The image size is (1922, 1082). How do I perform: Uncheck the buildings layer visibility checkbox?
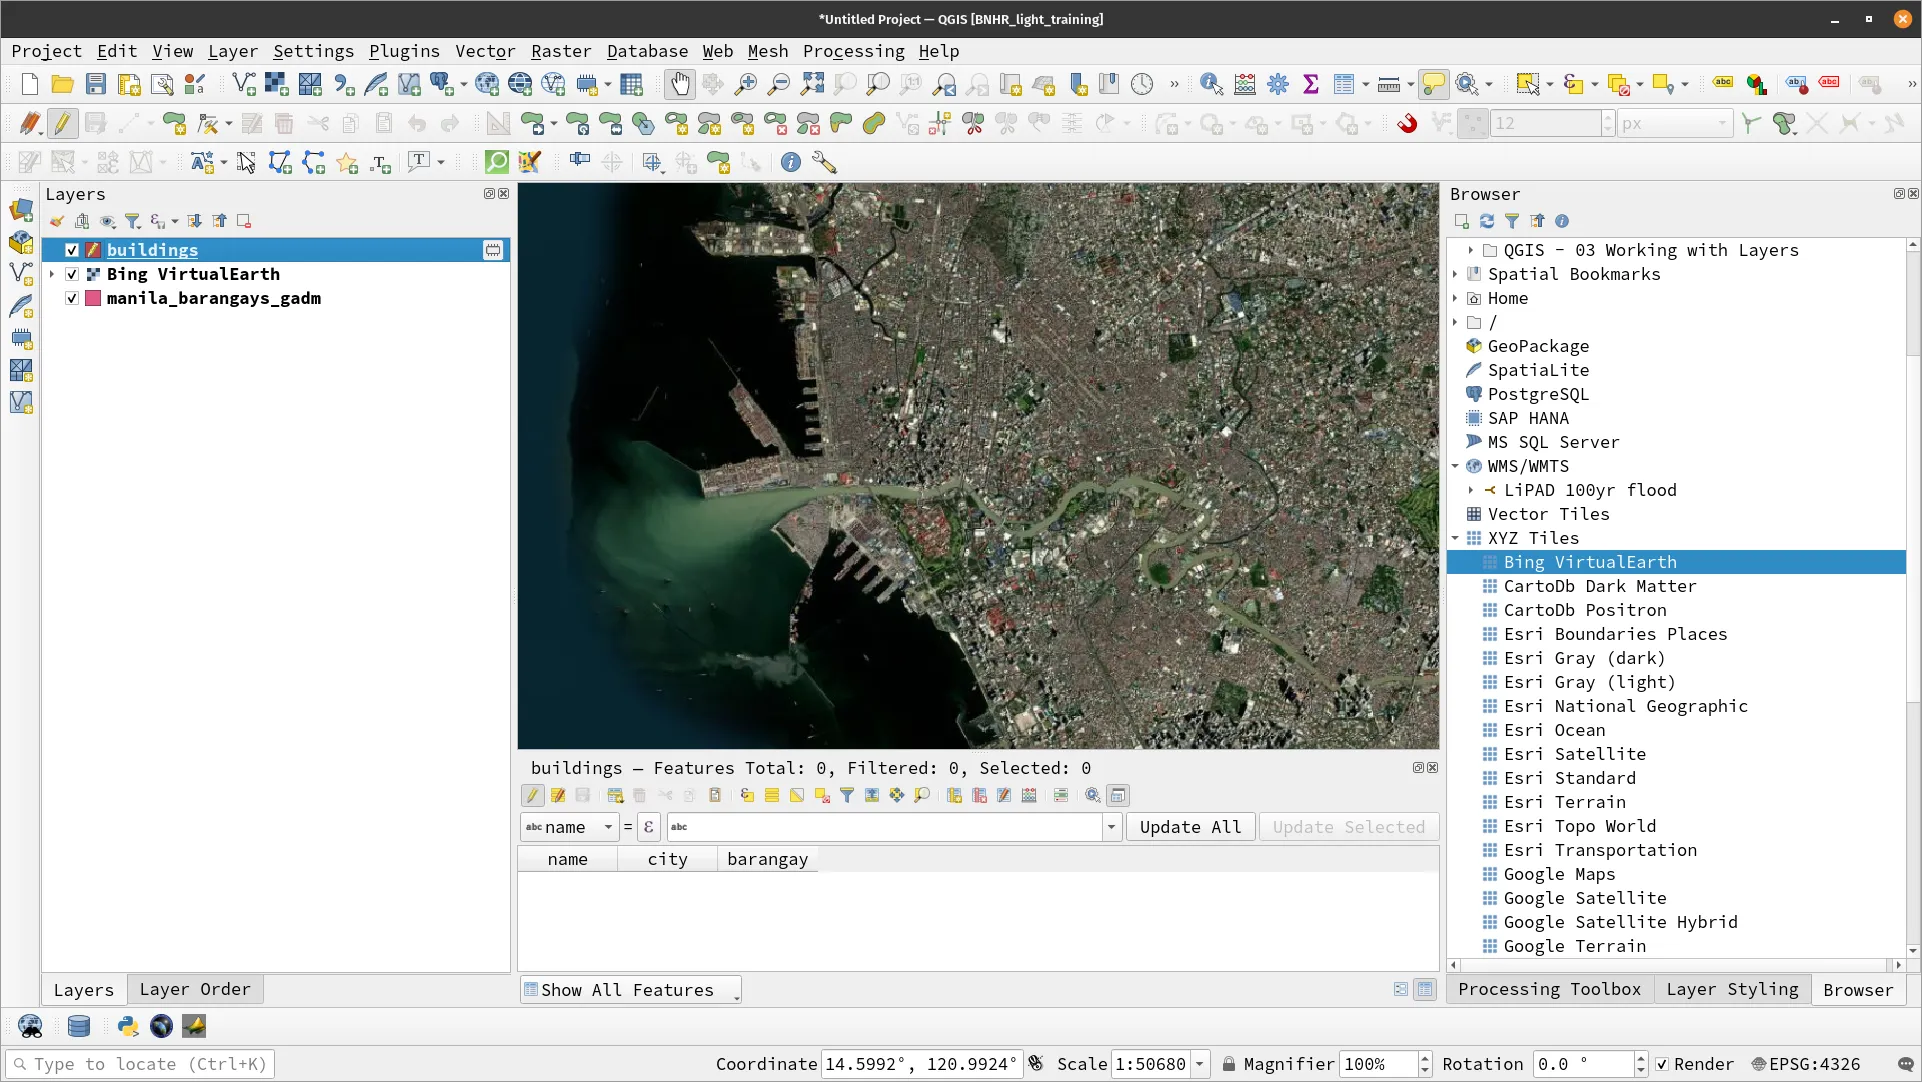(x=72, y=250)
